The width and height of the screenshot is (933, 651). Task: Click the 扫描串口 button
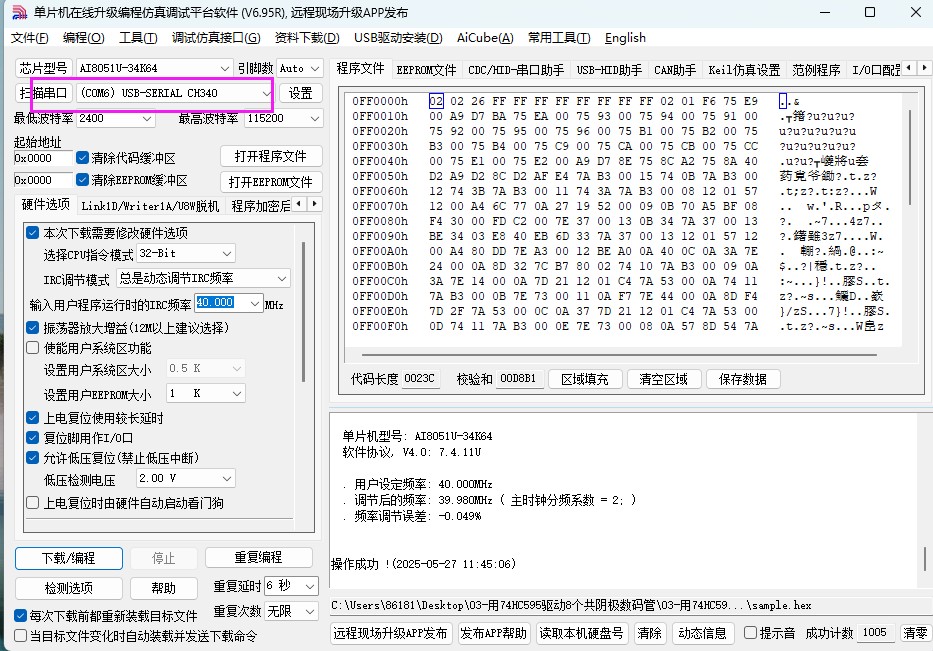pos(43,93)
